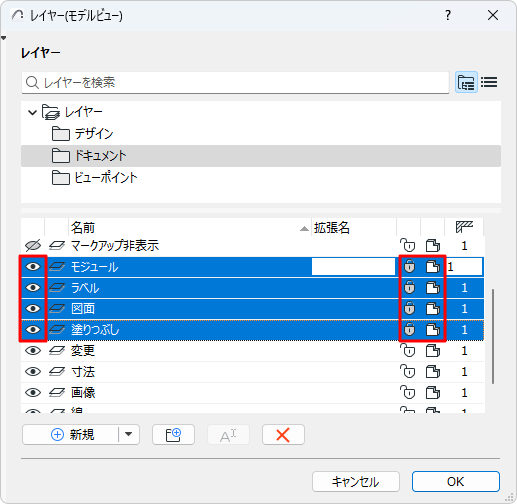Focus the レイヤーを検索 search field
The image size is (517, 504).
tap(235, 82)
